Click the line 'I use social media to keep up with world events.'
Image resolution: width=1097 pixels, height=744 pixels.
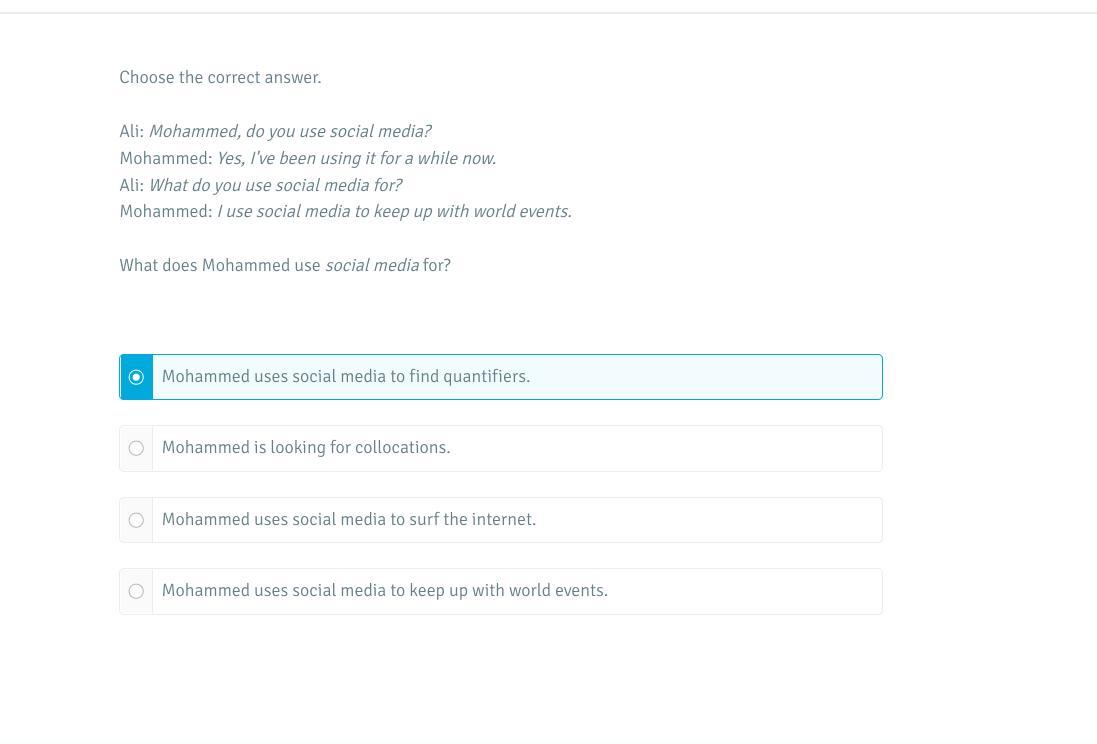click(x=394, y=212)
